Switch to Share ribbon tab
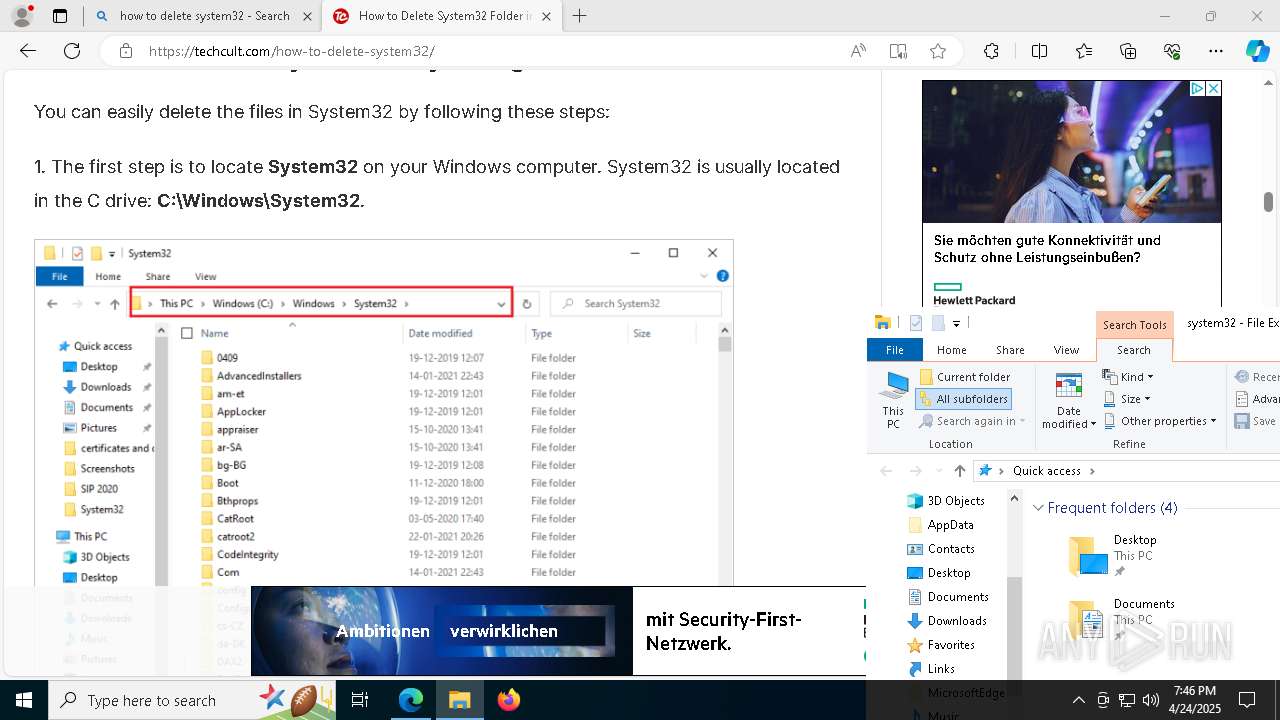Screen dimensions: 1280x720 coord(1010,350)
